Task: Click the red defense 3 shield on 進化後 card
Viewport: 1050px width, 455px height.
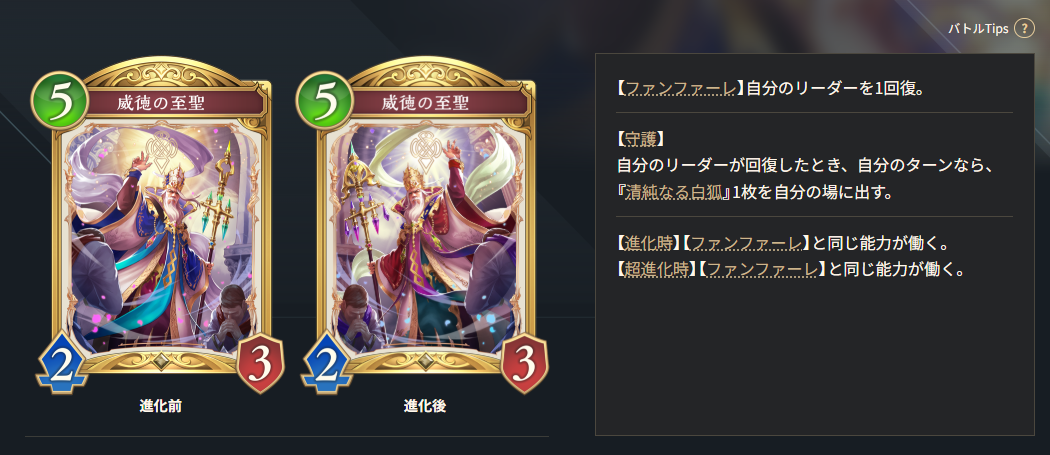Action: pos(525,363)
